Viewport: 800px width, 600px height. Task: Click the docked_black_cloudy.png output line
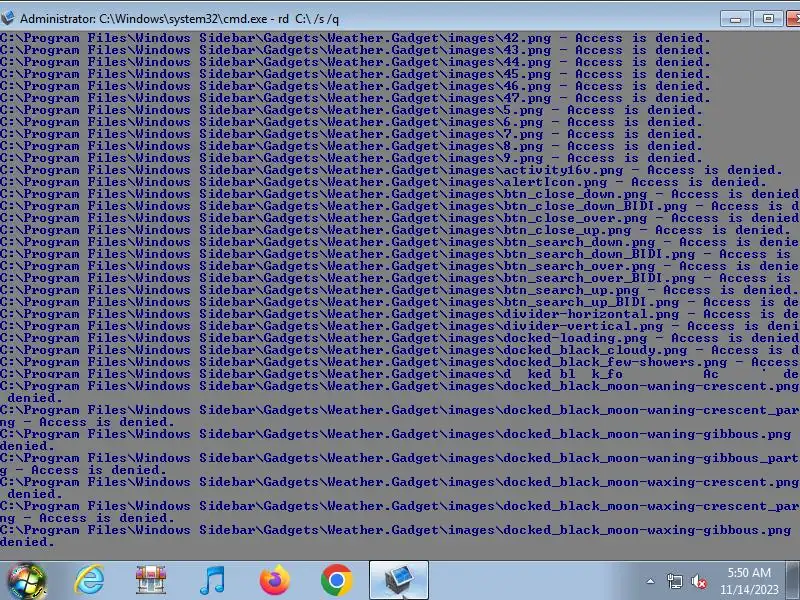pyautogui.click(x=400, y=350)
